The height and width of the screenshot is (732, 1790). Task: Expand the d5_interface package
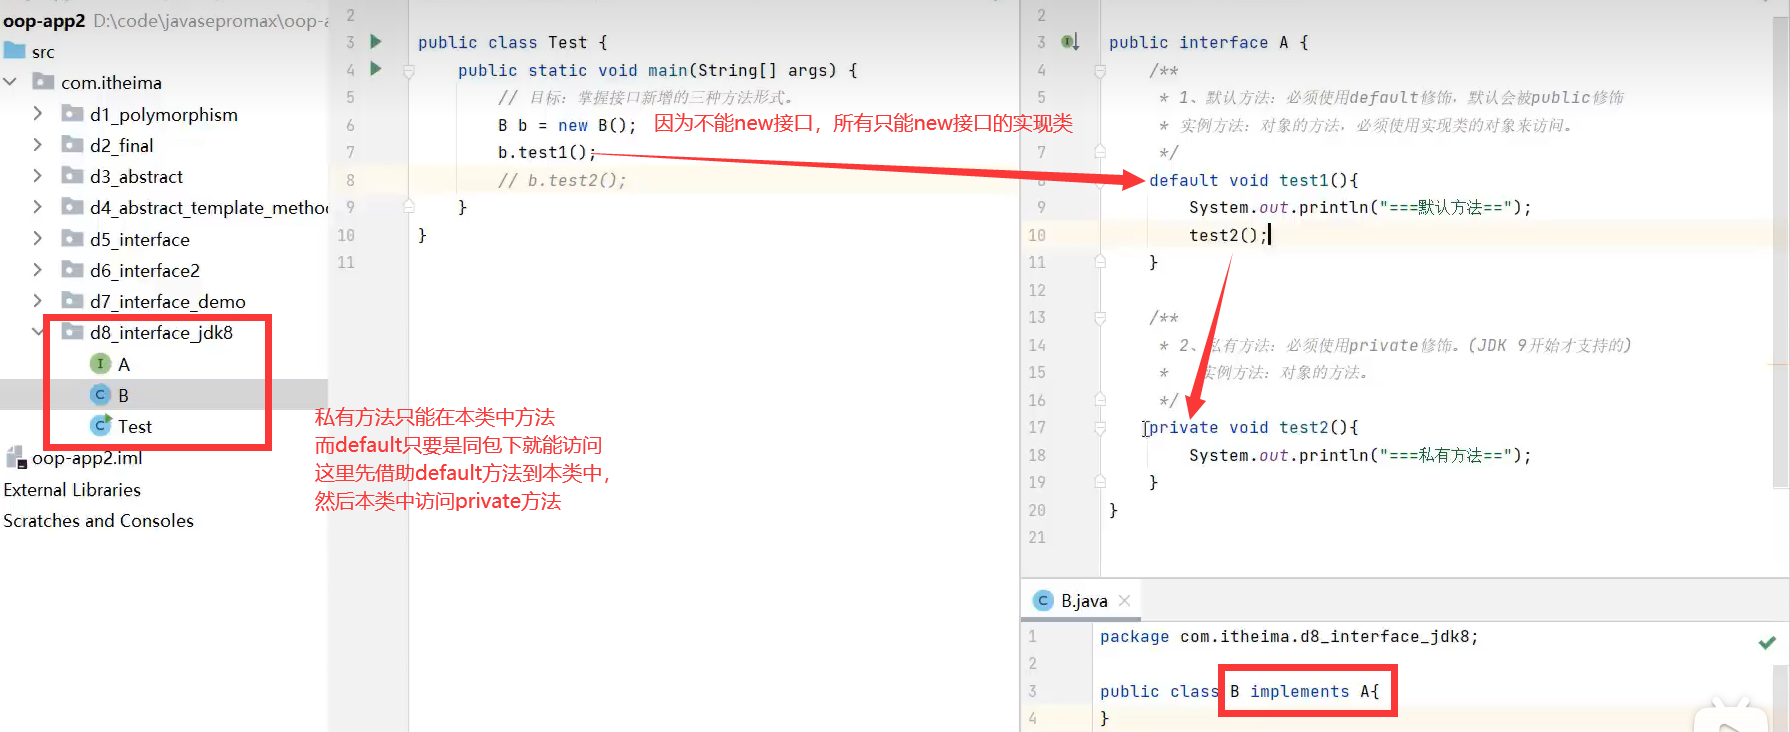38,239
